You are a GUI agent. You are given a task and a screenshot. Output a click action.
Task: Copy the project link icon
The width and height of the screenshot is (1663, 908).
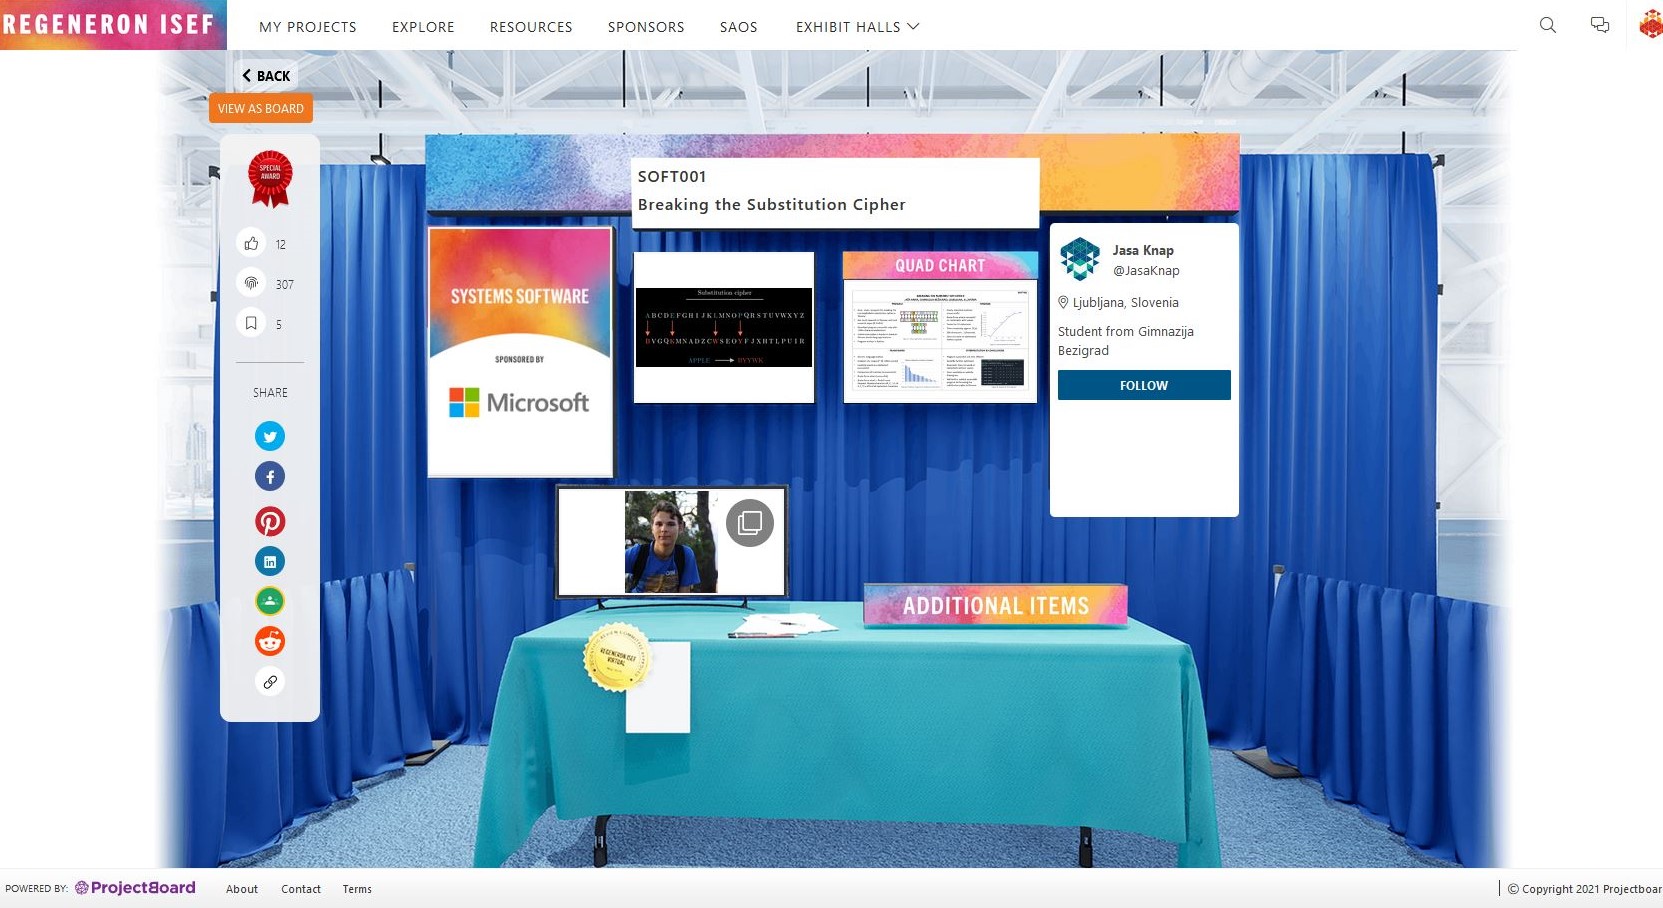270,682
